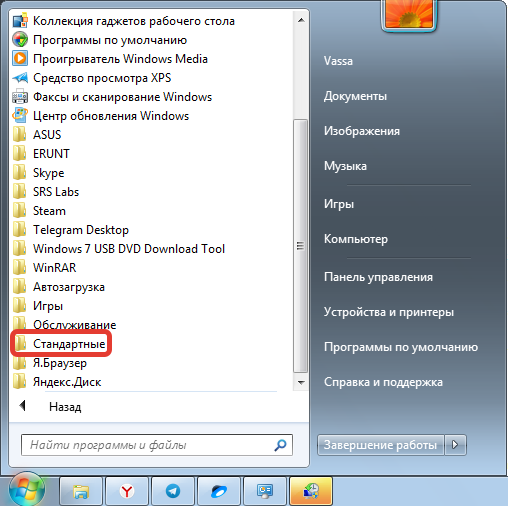Click the Завершение работы button
This screenshot has height=506, width=508.
coord(380,445)
